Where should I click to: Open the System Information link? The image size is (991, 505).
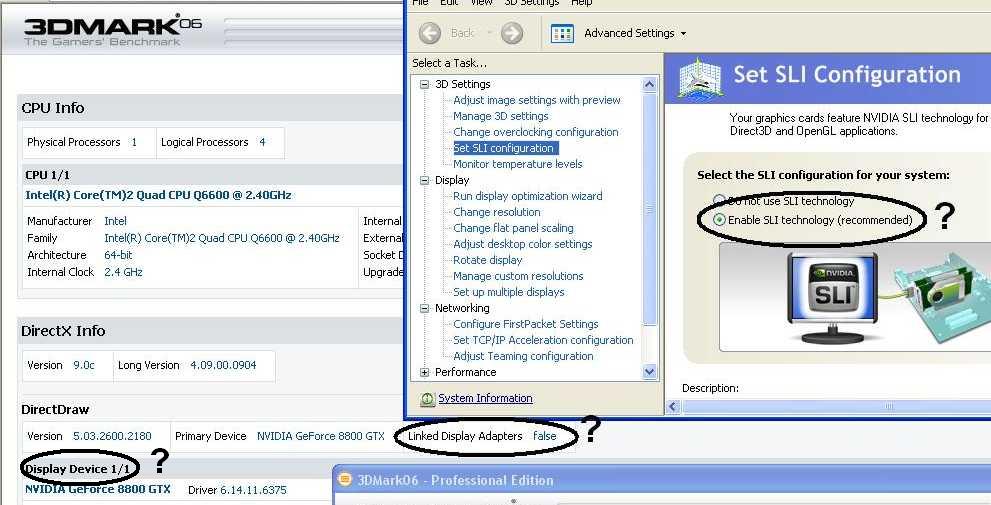click(x=485, y=398)
